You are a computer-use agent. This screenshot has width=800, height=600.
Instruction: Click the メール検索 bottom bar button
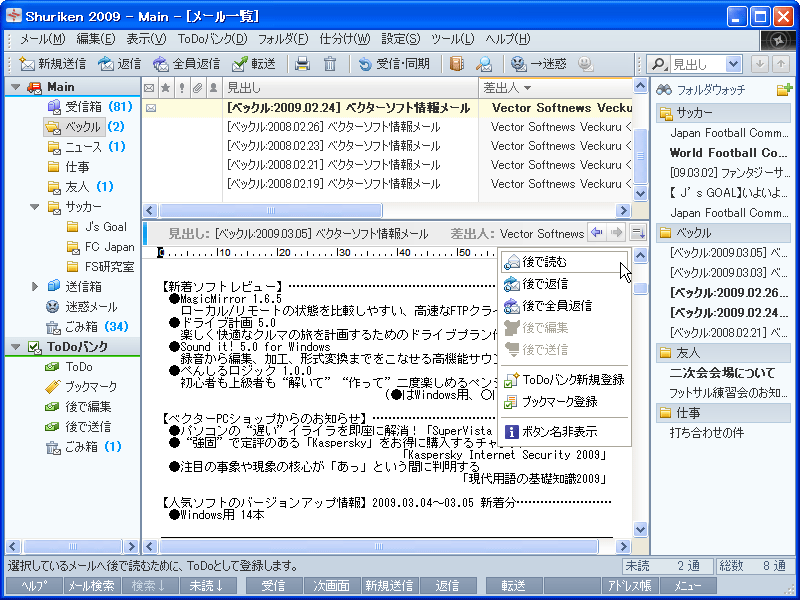[x=92, y=586]
